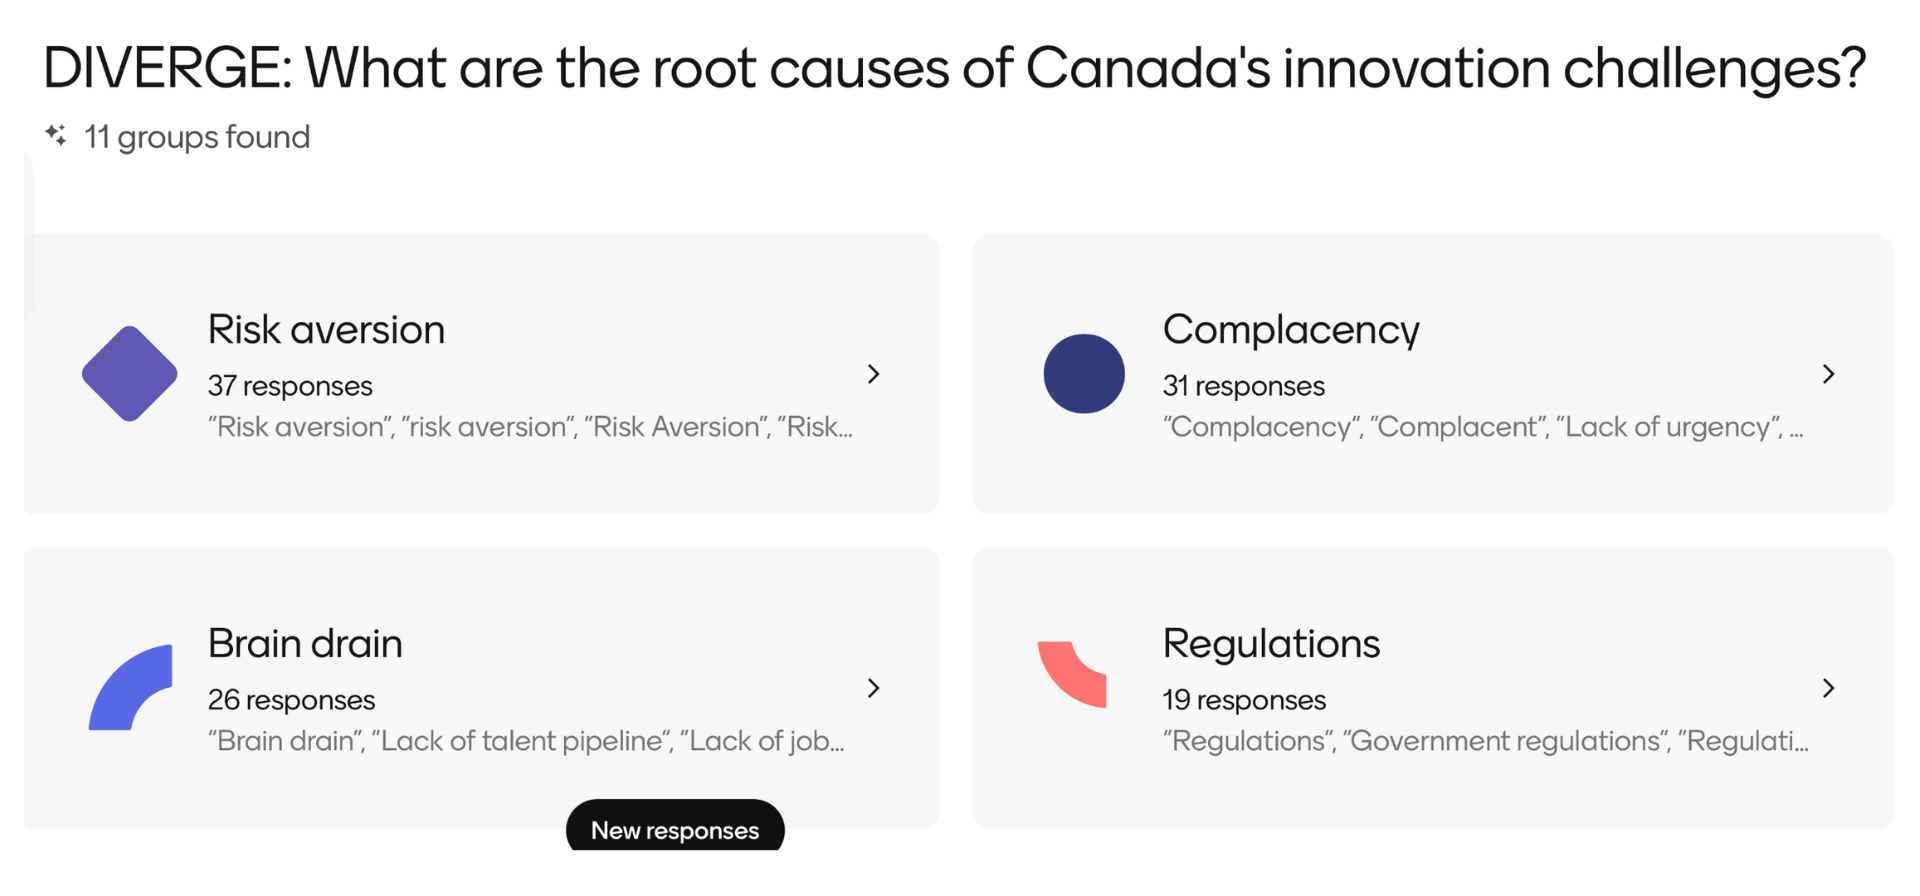Expand the Brain drain group chevron
The image size is (1920, 896).
pos(874,688)
